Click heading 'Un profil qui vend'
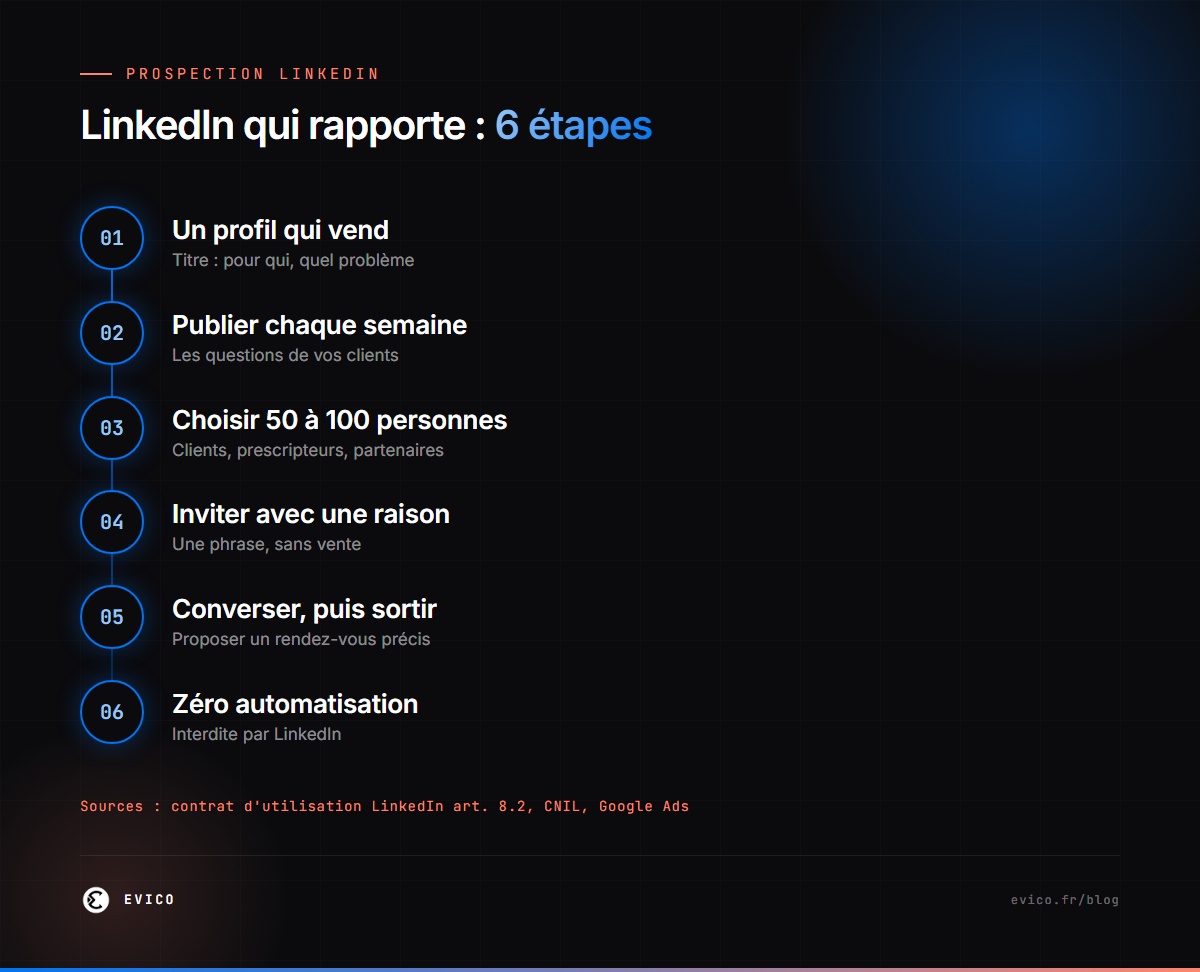Viewport: 1200px width, 972px height. click(x=280, y=230)
